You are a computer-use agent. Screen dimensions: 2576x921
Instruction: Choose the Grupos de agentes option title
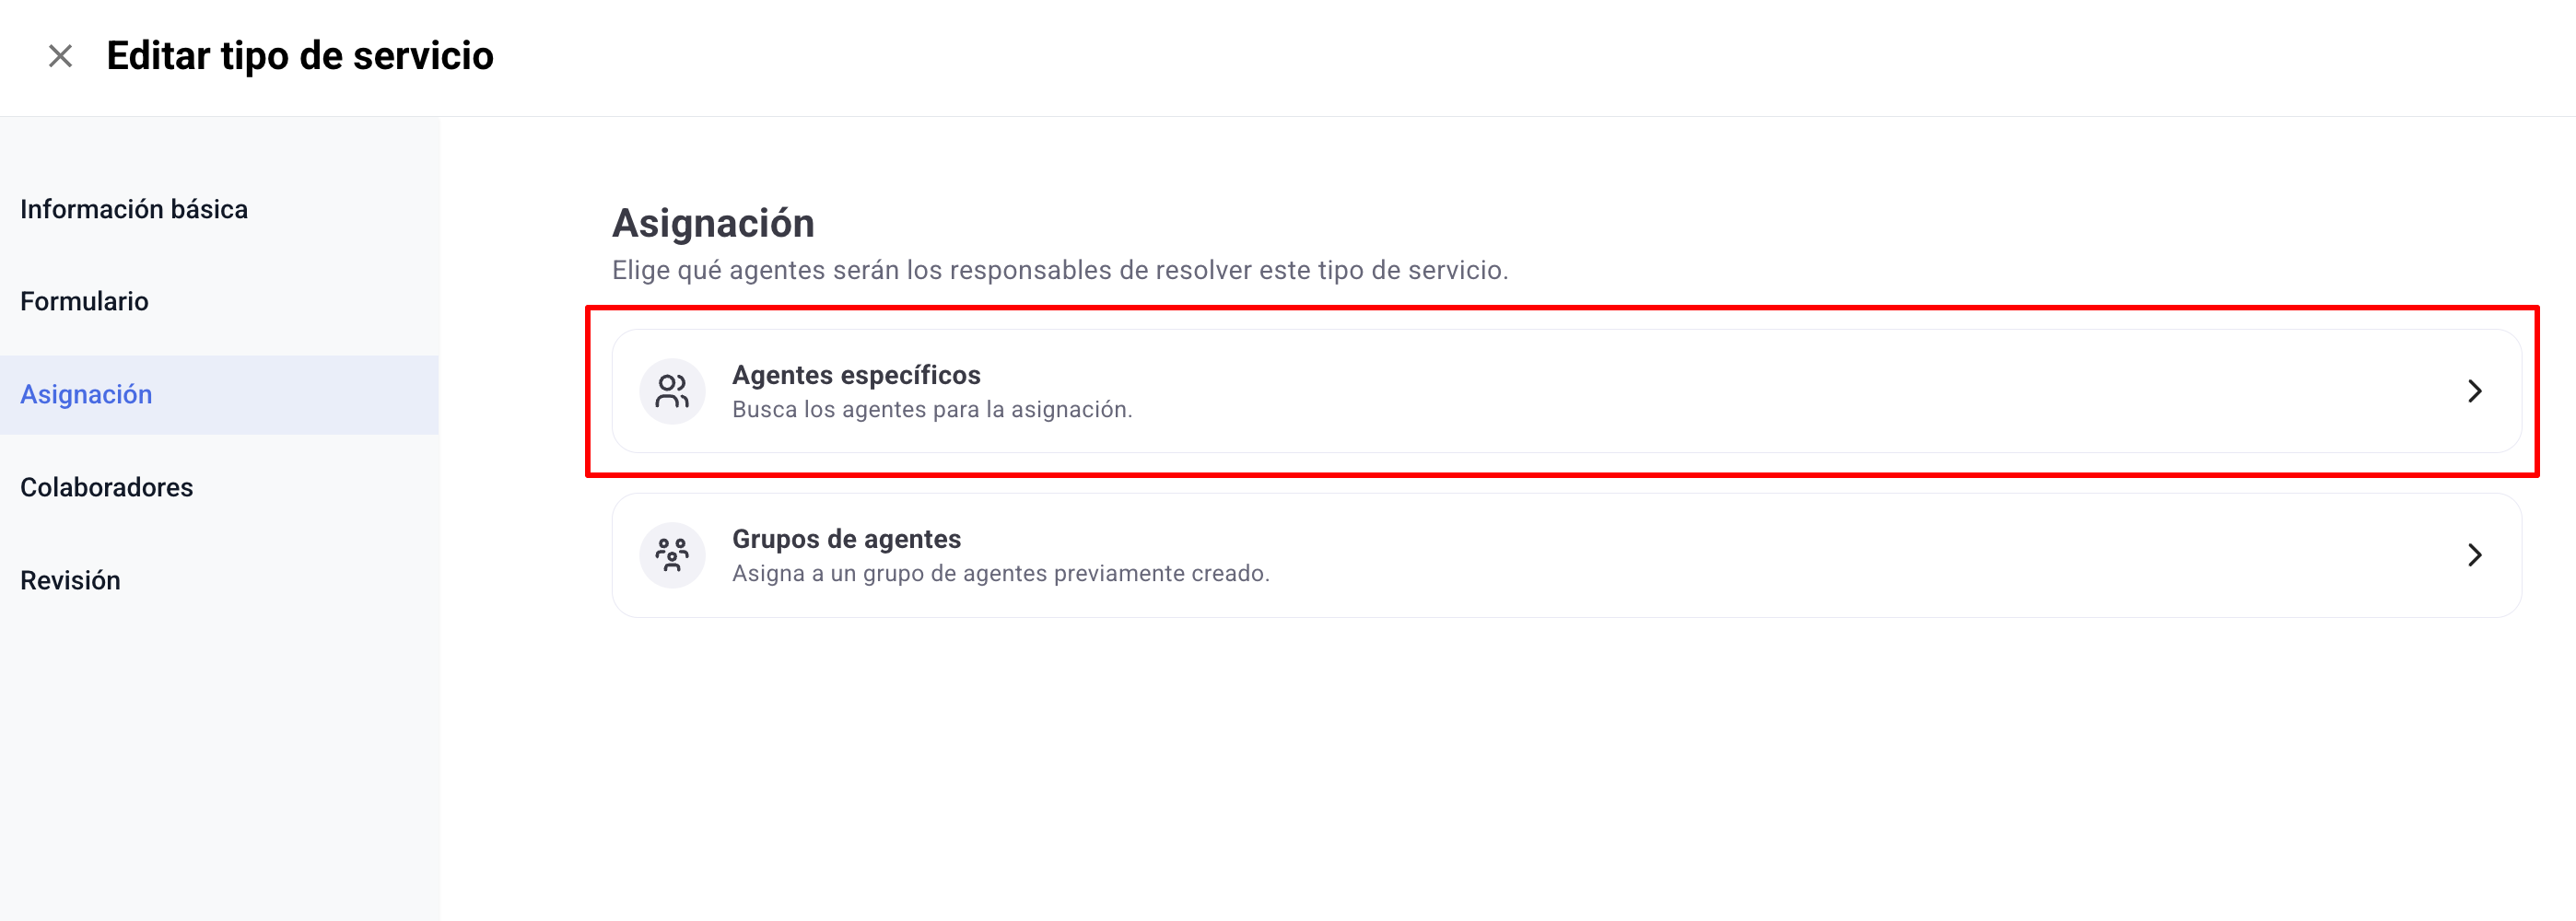[x=846, y=539]
